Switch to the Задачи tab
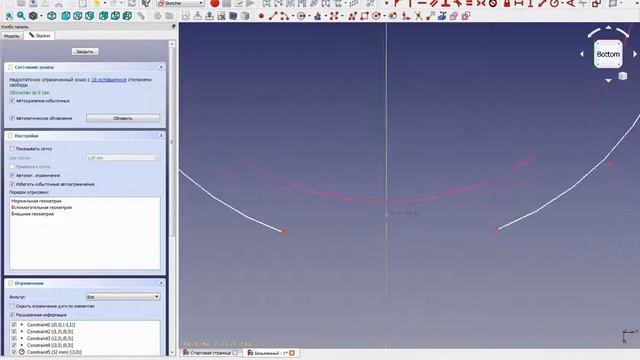This screenshot has width=640, height=360. (39, 36)
